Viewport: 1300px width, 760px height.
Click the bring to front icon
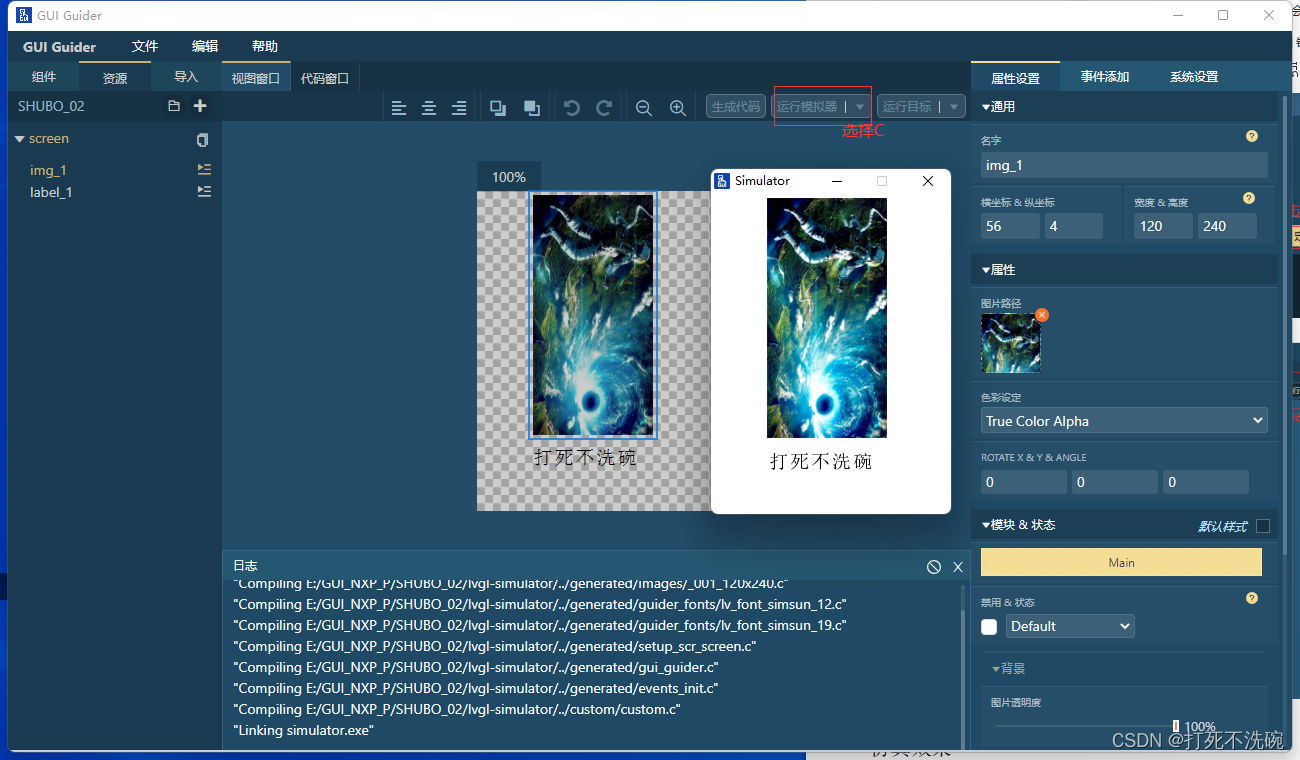[x=498, y=108]
